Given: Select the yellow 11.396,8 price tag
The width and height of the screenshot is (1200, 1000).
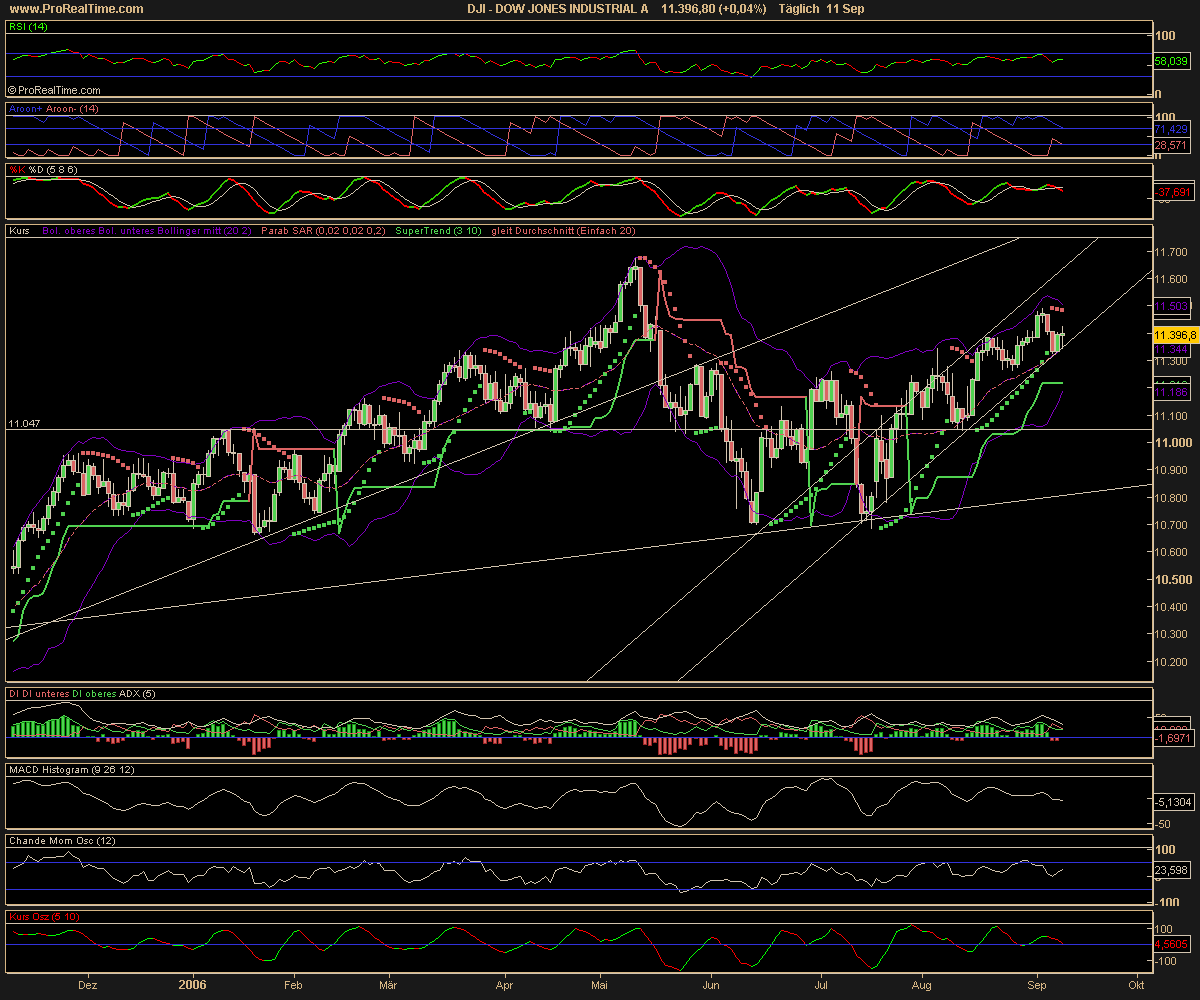Looking at the screenshot, I should [x=1173, y=337].
